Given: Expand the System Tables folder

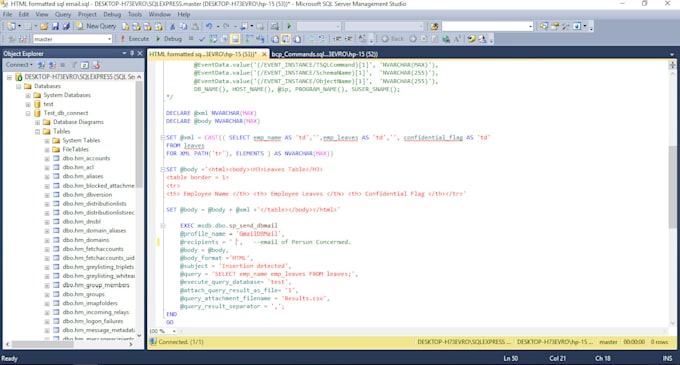Looking at the screenshot, I should (47, 140).
